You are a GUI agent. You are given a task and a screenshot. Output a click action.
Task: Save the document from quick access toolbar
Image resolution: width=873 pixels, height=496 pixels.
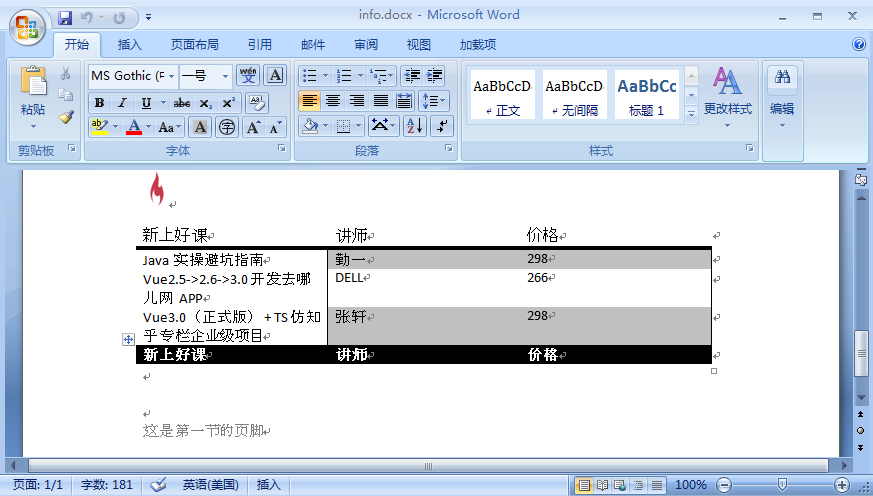coord(65,18)
